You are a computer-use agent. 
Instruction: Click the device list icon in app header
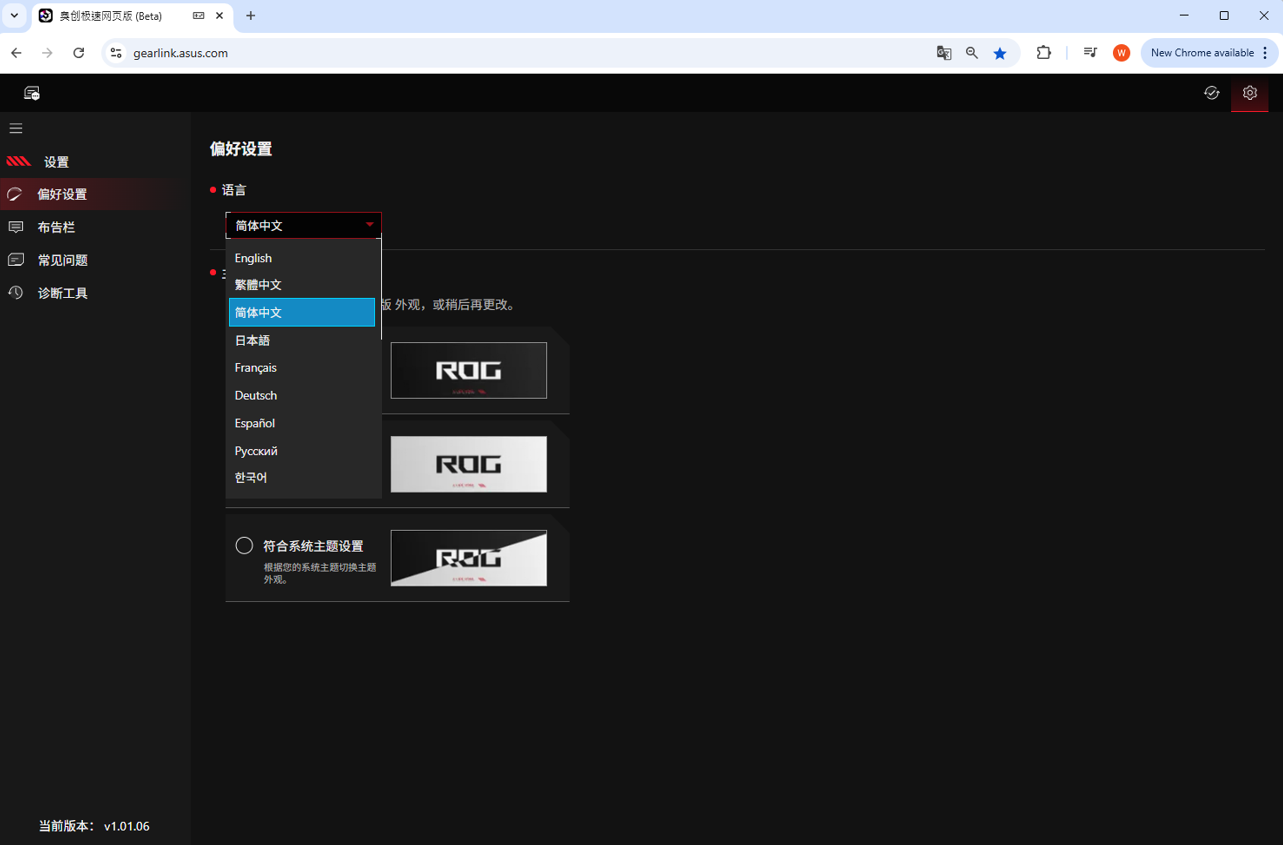pos(32,93)
